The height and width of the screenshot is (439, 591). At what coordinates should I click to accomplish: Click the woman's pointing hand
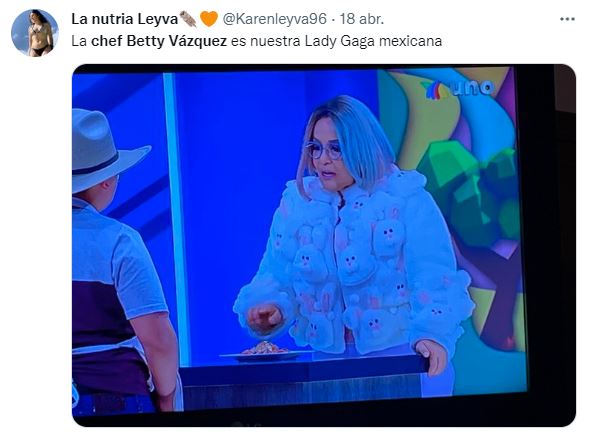[x=265, y=319]
